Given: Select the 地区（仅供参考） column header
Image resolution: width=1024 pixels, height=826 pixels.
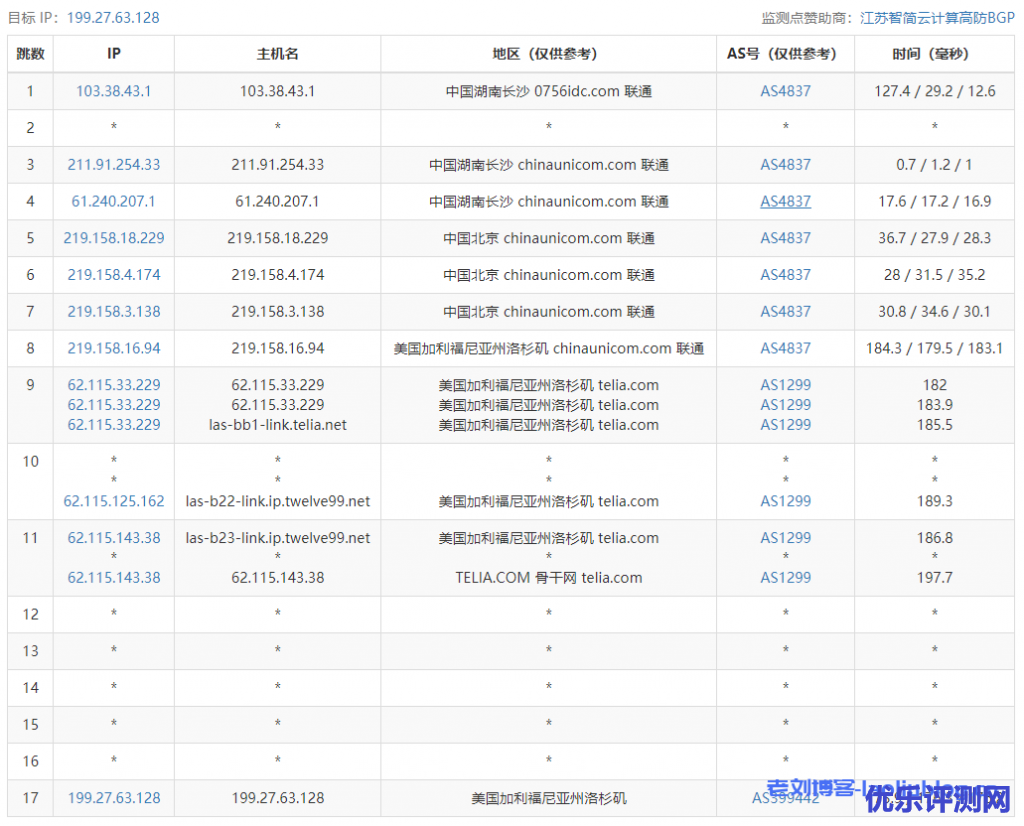Looking at the screenshot, I should (548, 54).
